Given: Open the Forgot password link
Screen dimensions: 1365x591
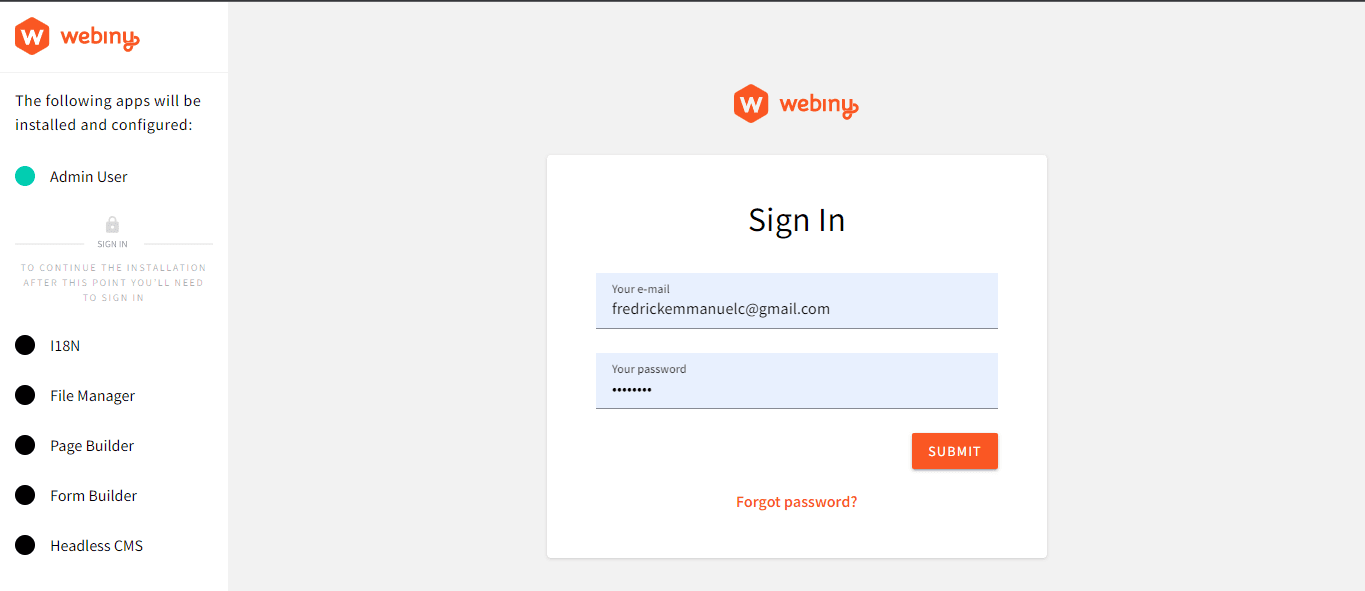Looking at the screenshot, I should tap(796, 502).
